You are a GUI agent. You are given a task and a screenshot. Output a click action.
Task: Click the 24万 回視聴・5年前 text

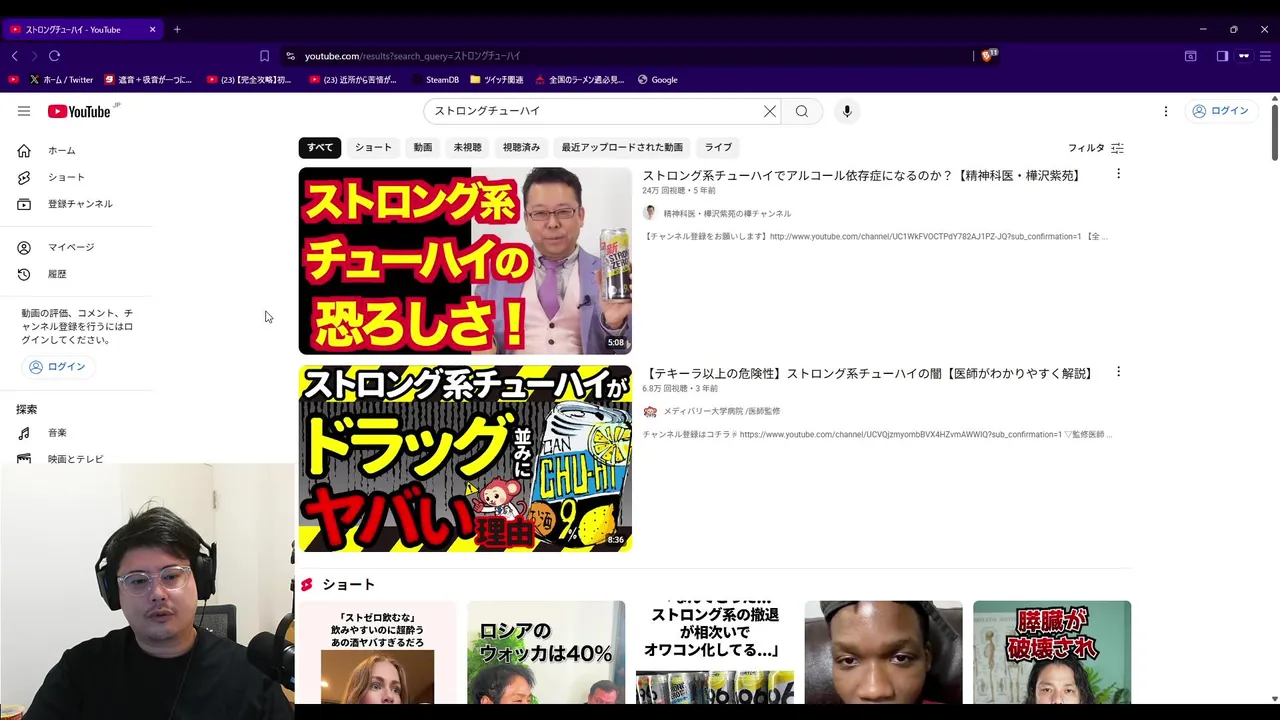click(679, 190)
